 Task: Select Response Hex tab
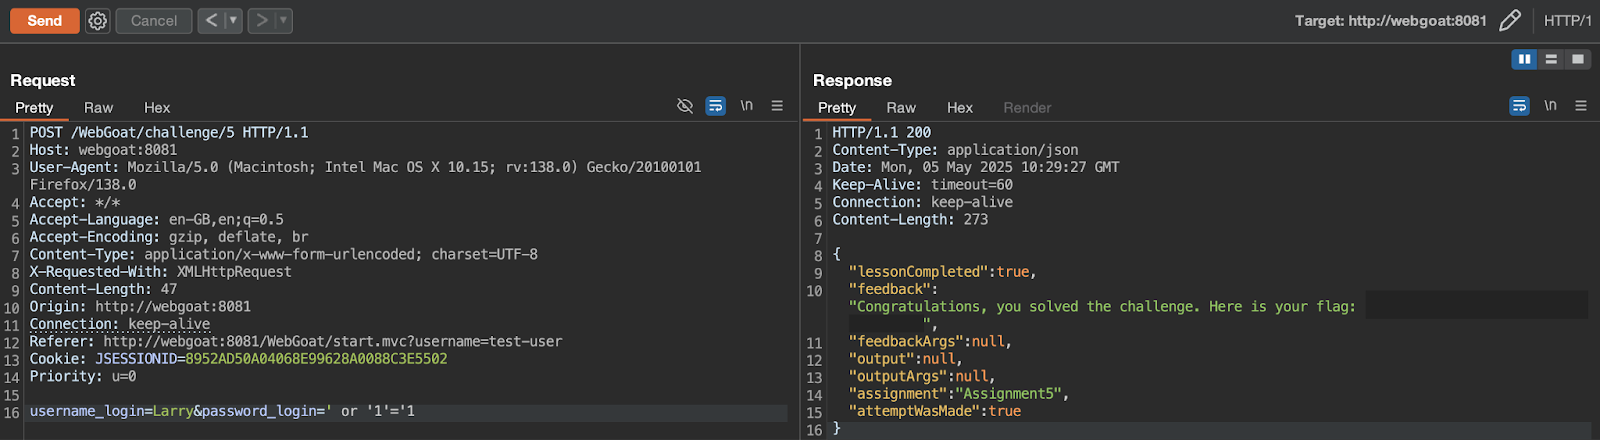pyautogui.click(x=960, y=107)
